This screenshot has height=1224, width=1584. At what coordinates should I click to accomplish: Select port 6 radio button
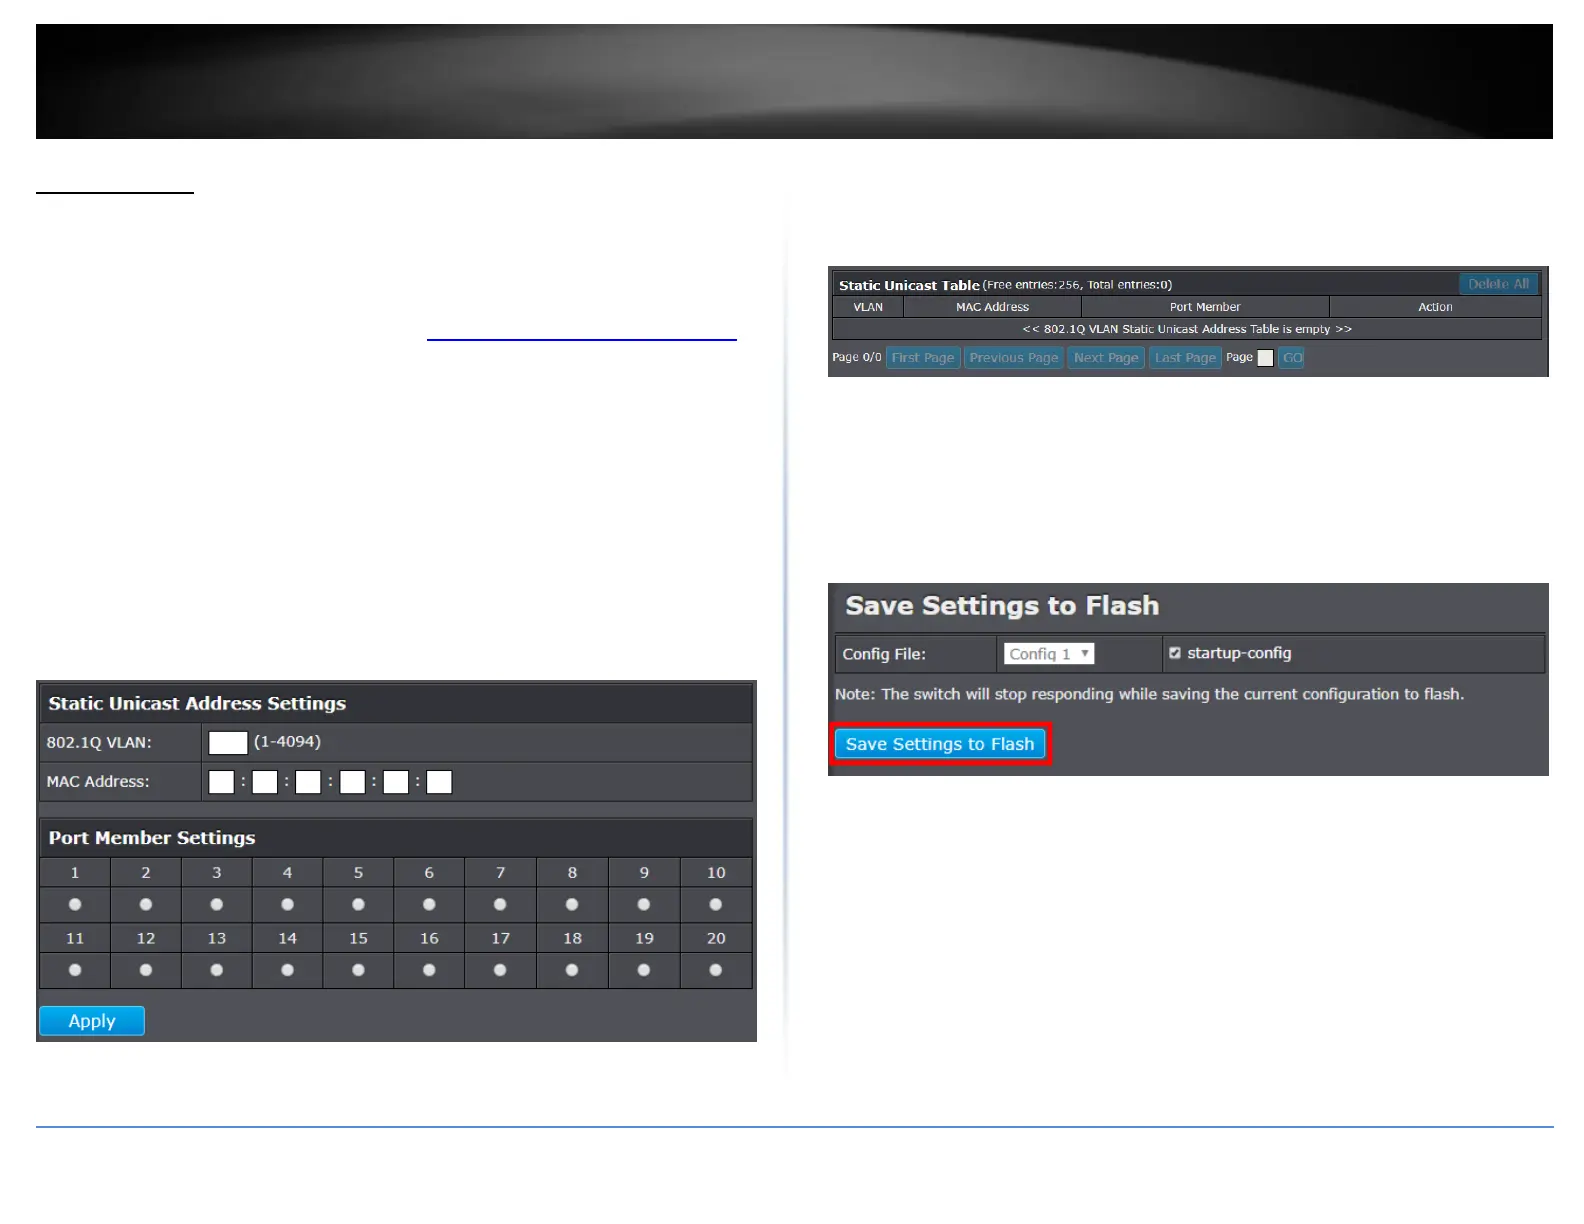click(x=429, y=905)
